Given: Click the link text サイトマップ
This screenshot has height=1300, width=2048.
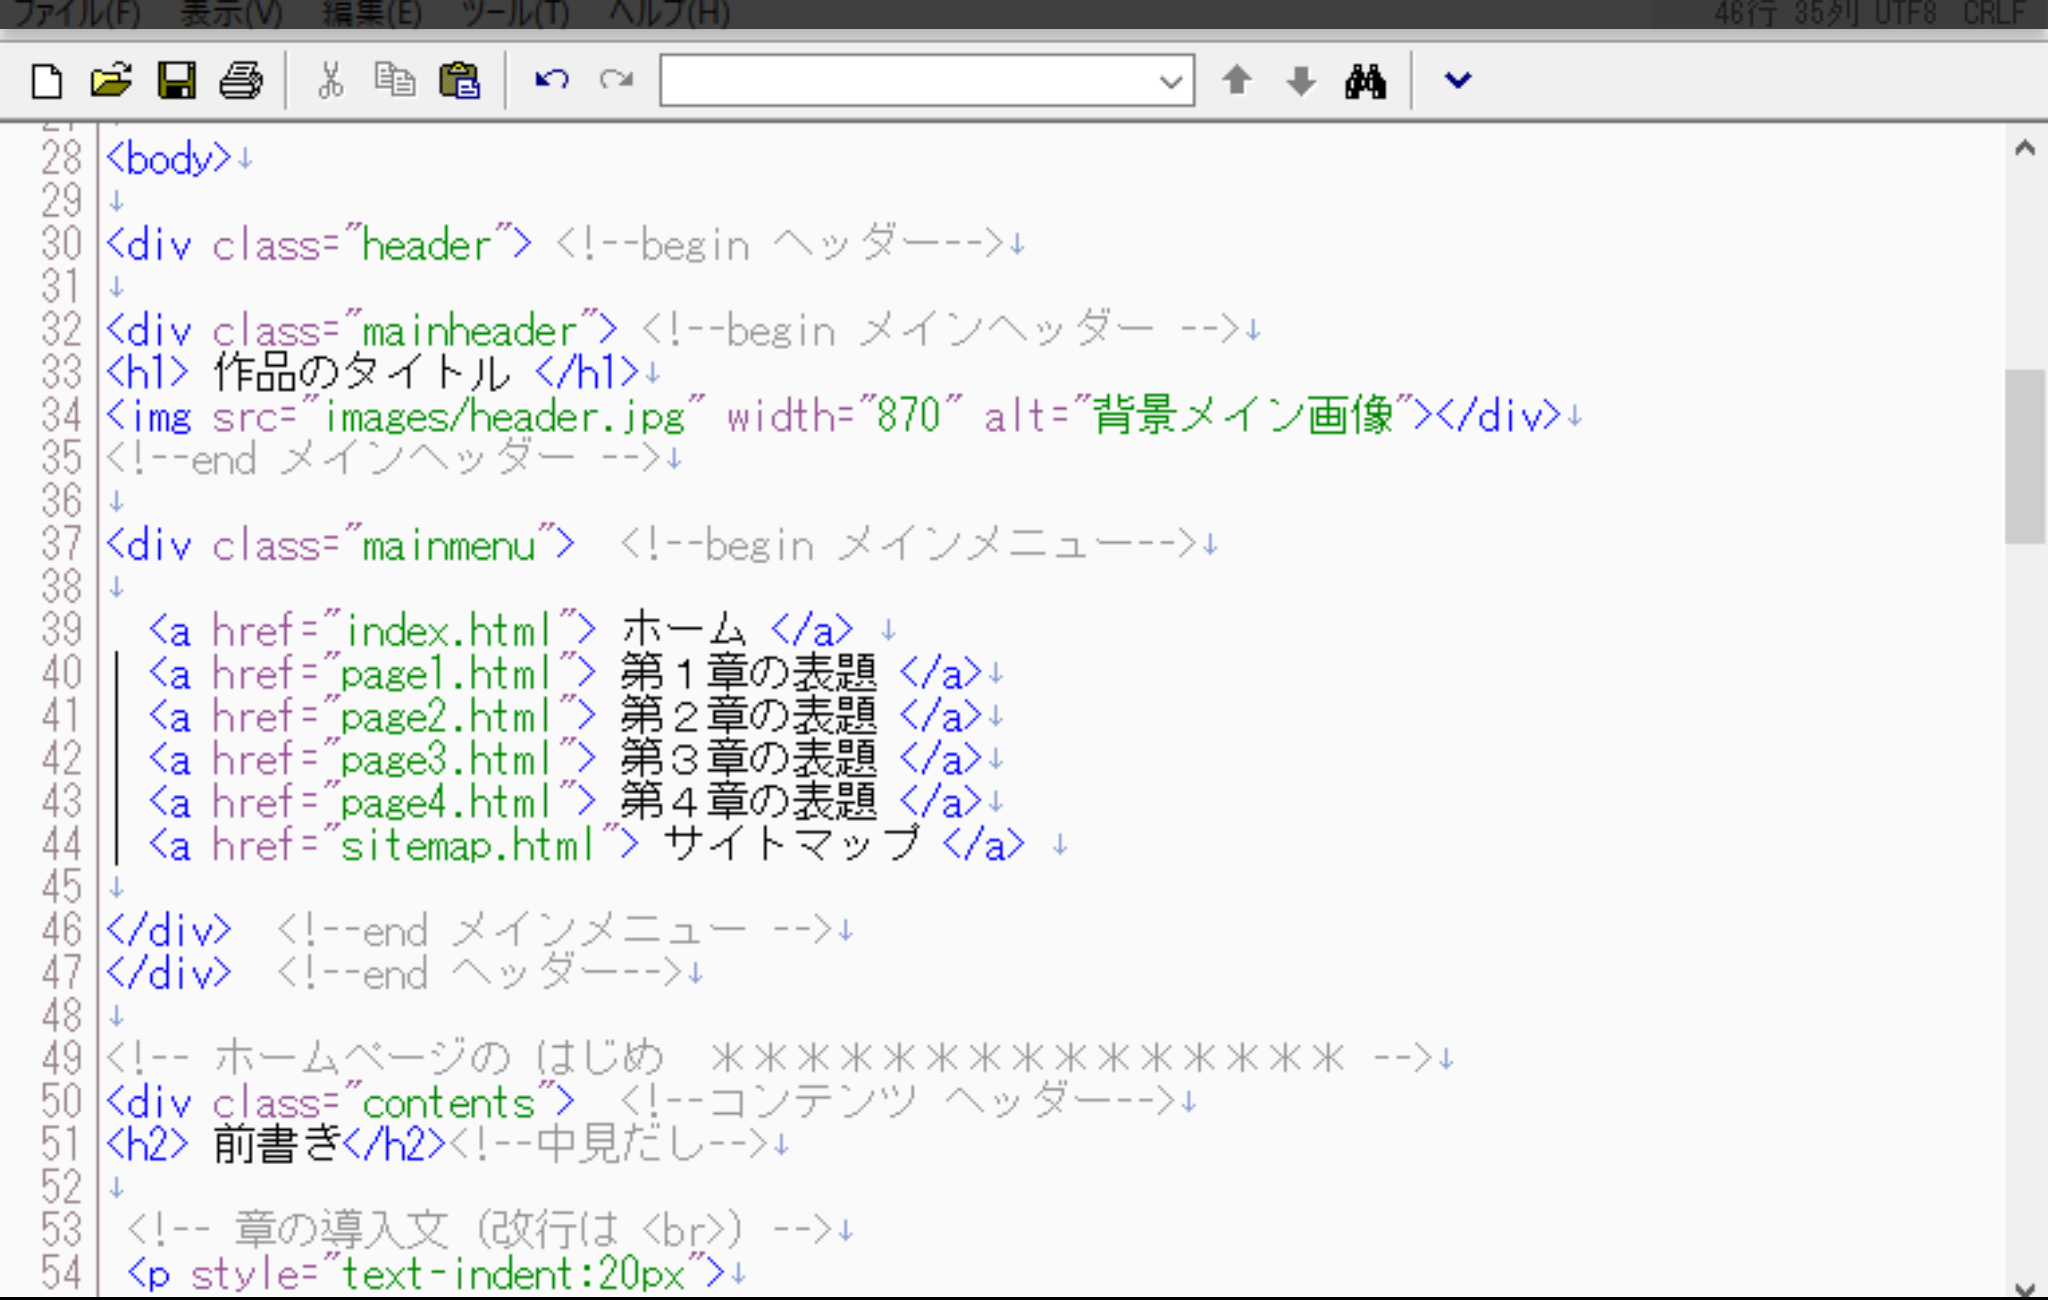Looking at the screenshot, I should pos(791,845).
